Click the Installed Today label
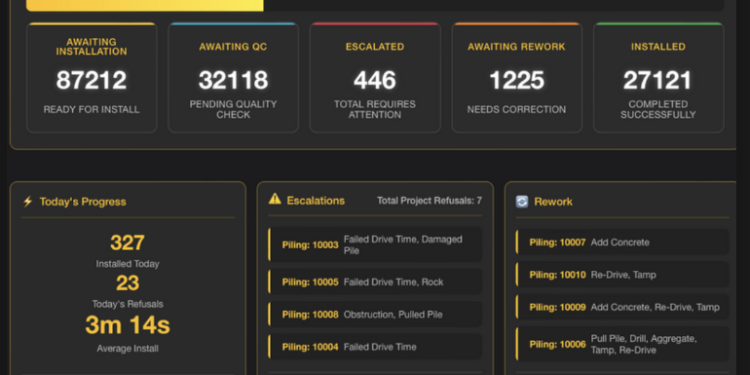The height and width of the screenshot is (375, 750). click(127, 264)
